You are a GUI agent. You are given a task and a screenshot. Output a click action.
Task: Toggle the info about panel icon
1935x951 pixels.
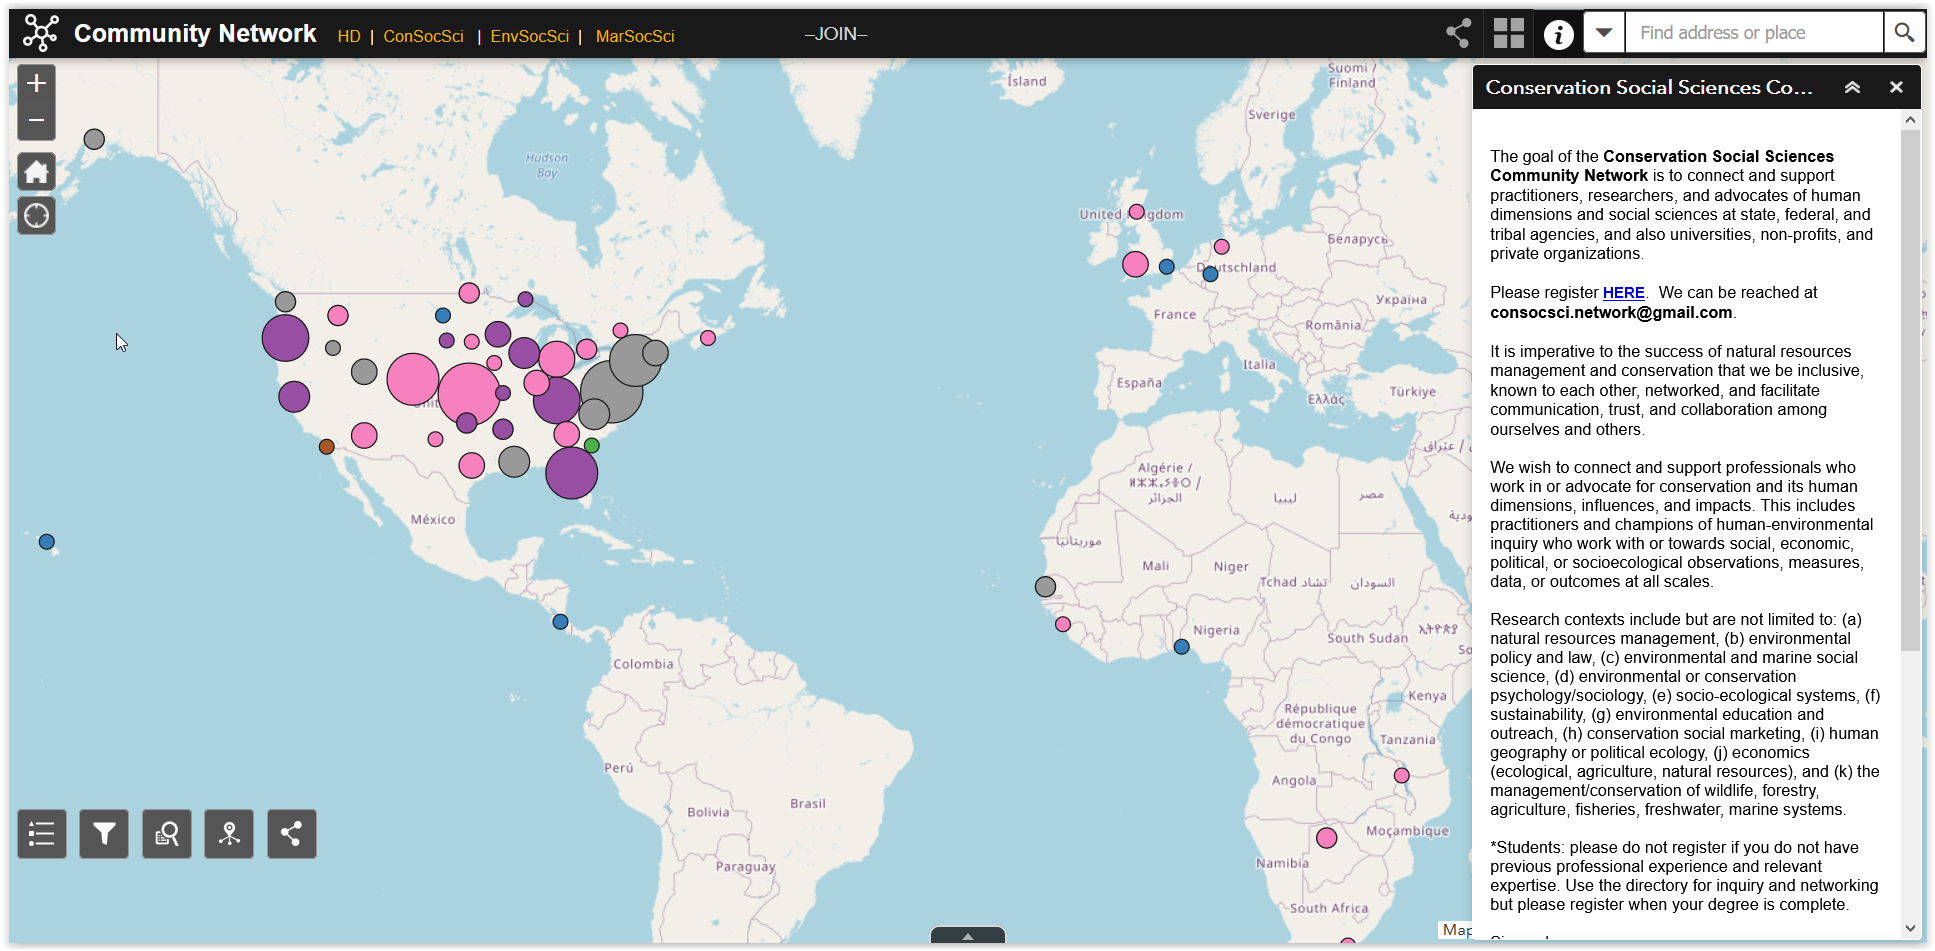[1558, 34]
